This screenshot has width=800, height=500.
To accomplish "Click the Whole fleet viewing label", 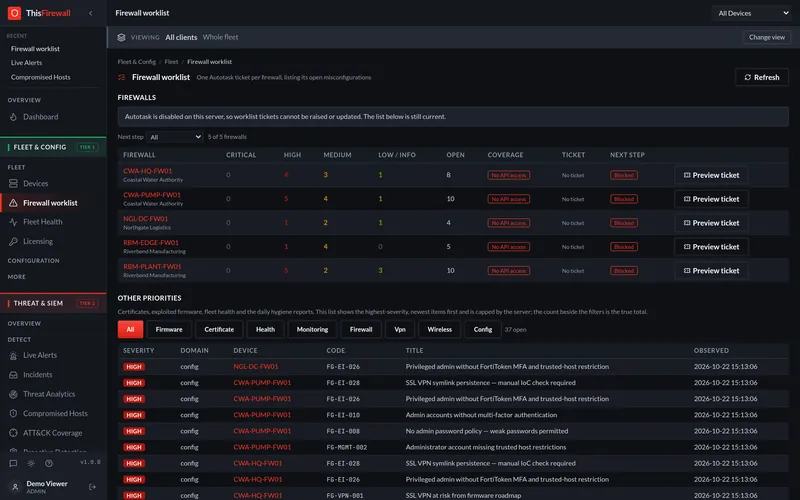I will coord(220,37).
